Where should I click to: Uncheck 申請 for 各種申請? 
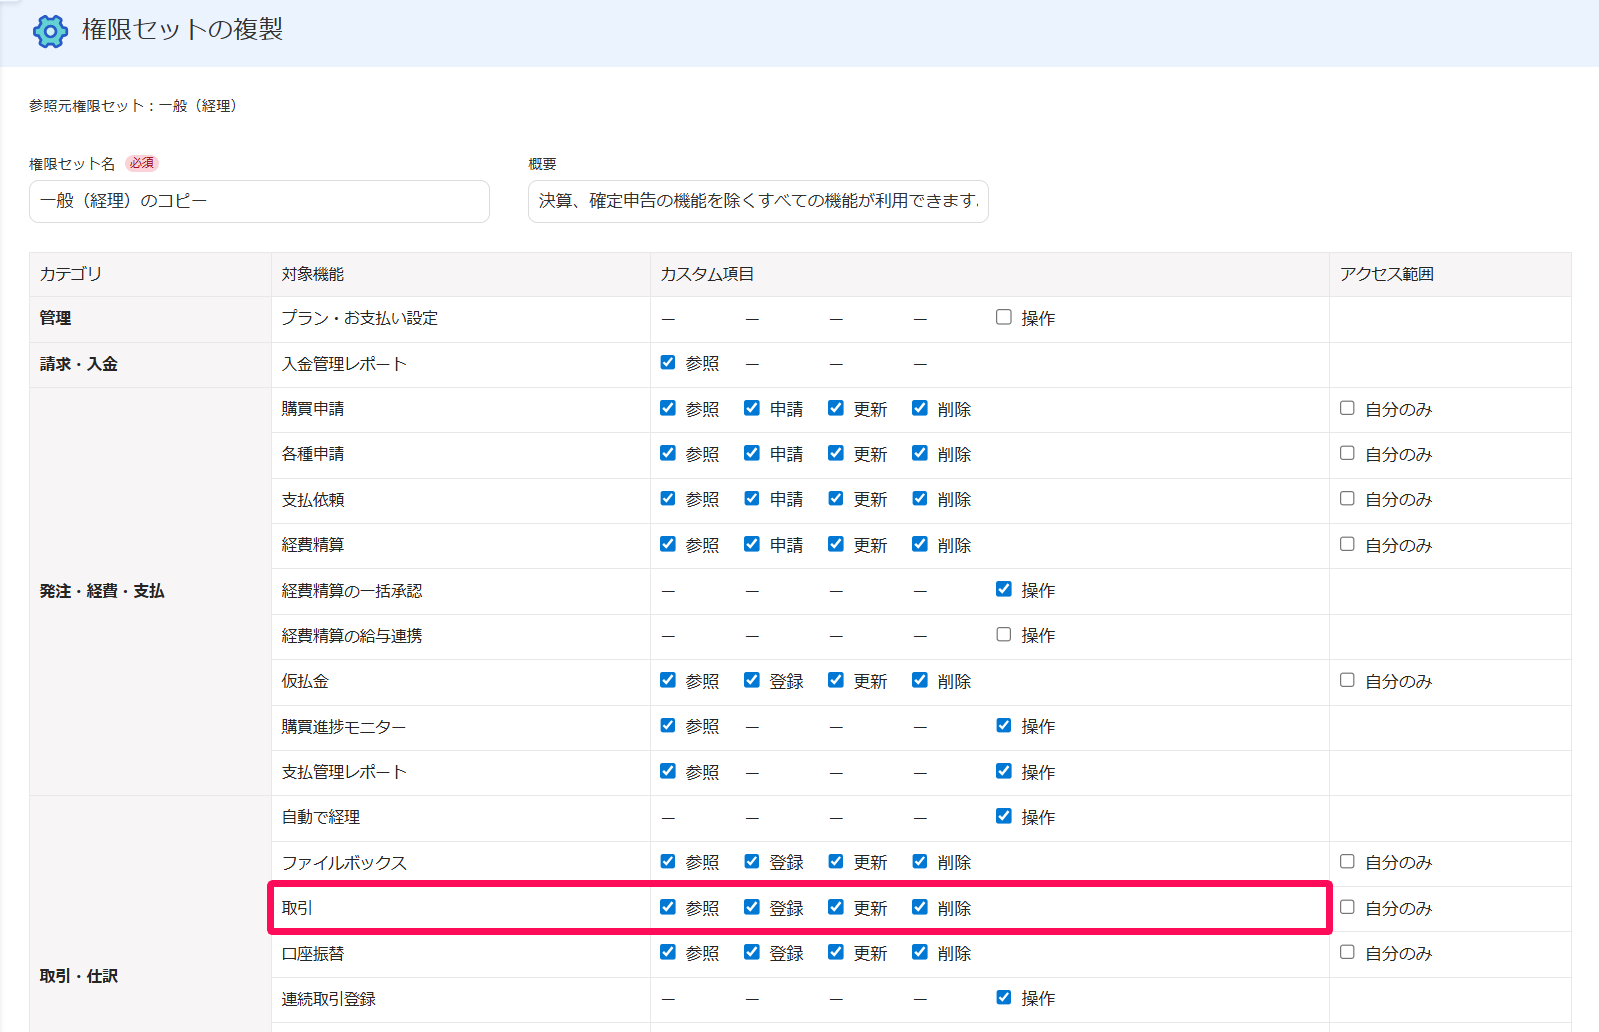[x=752, y=453]
